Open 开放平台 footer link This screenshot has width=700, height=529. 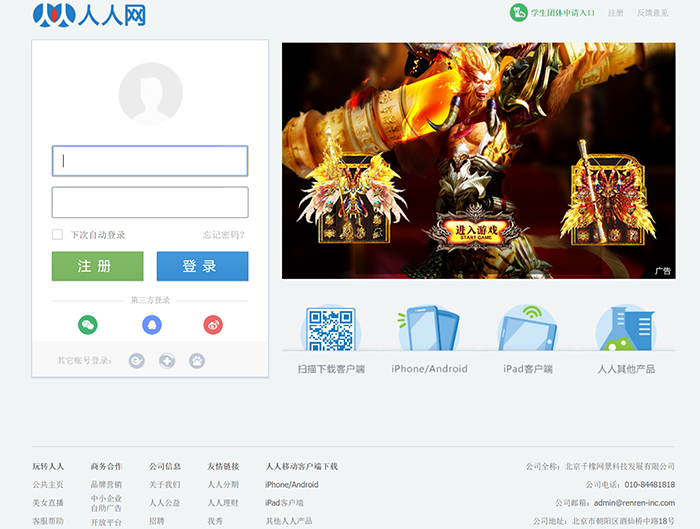106,522
